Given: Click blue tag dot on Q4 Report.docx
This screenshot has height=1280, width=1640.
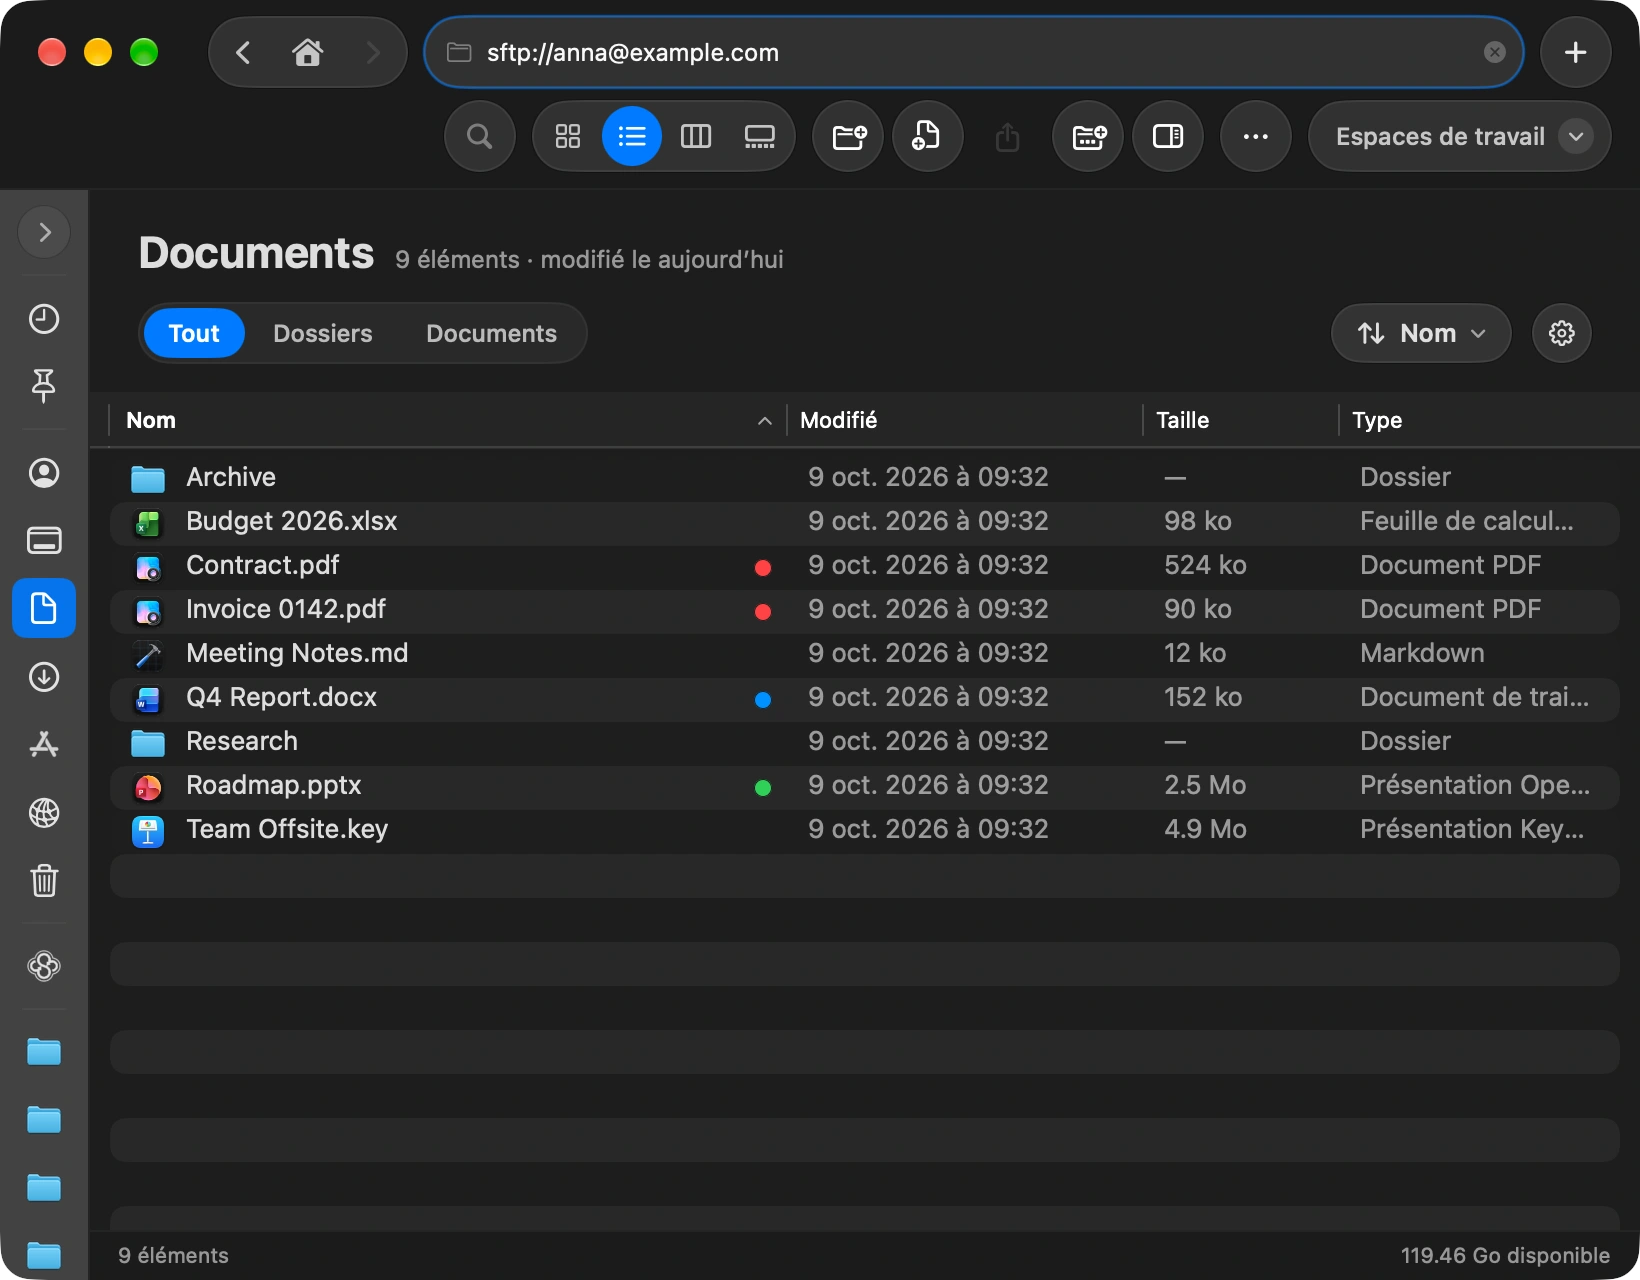Looking at the screenshot, I should pos(763,700).
